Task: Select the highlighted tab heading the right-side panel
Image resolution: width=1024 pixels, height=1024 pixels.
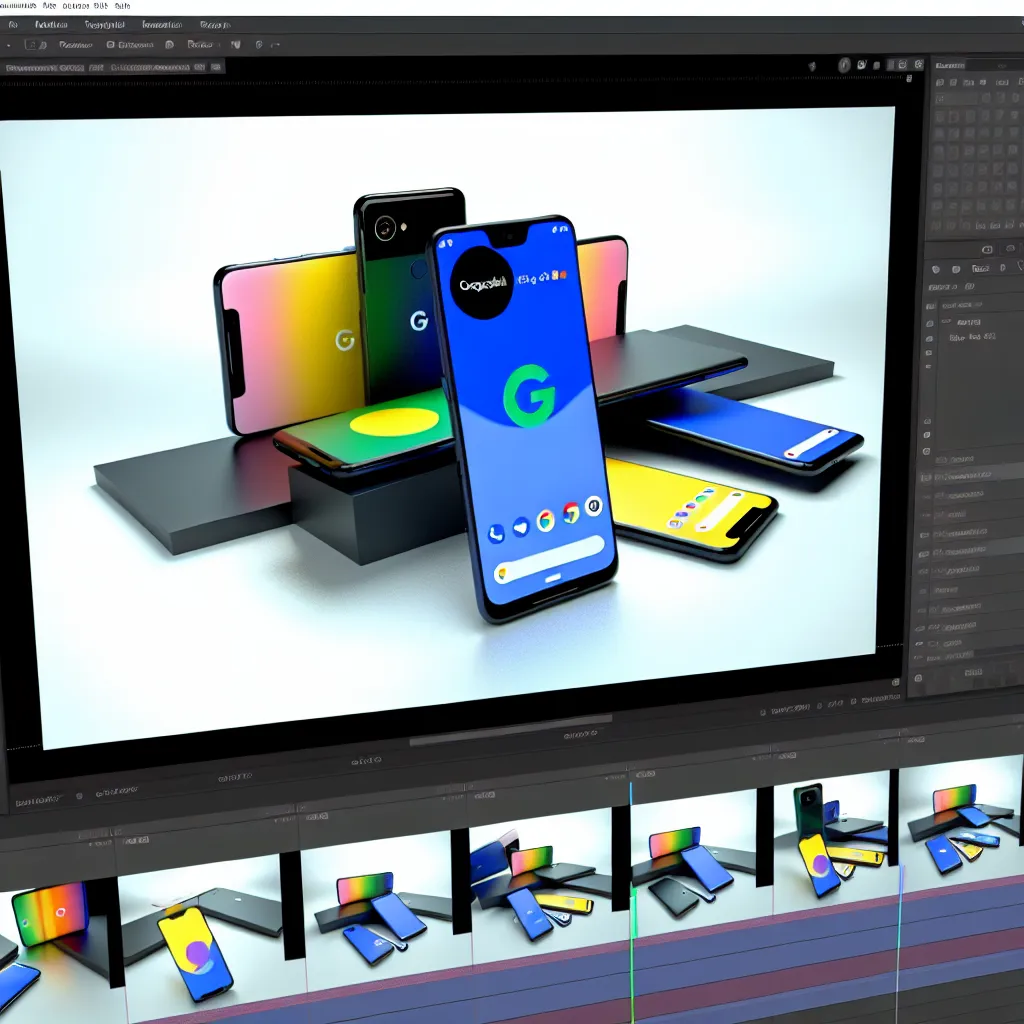Action: point(950,65)
